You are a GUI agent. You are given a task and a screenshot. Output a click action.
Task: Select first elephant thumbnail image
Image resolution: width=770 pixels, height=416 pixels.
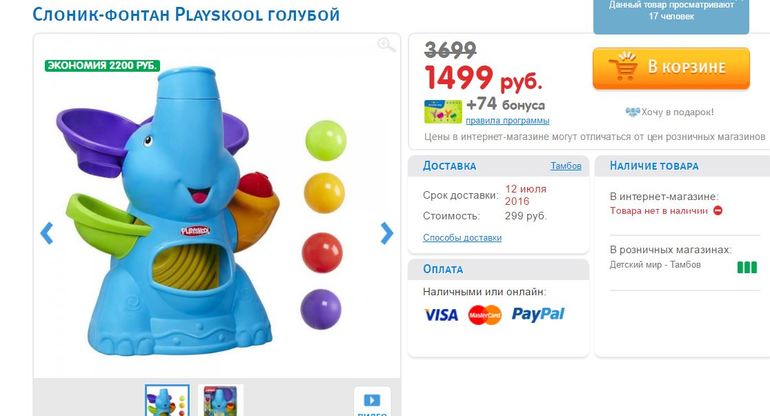[167, 400]
